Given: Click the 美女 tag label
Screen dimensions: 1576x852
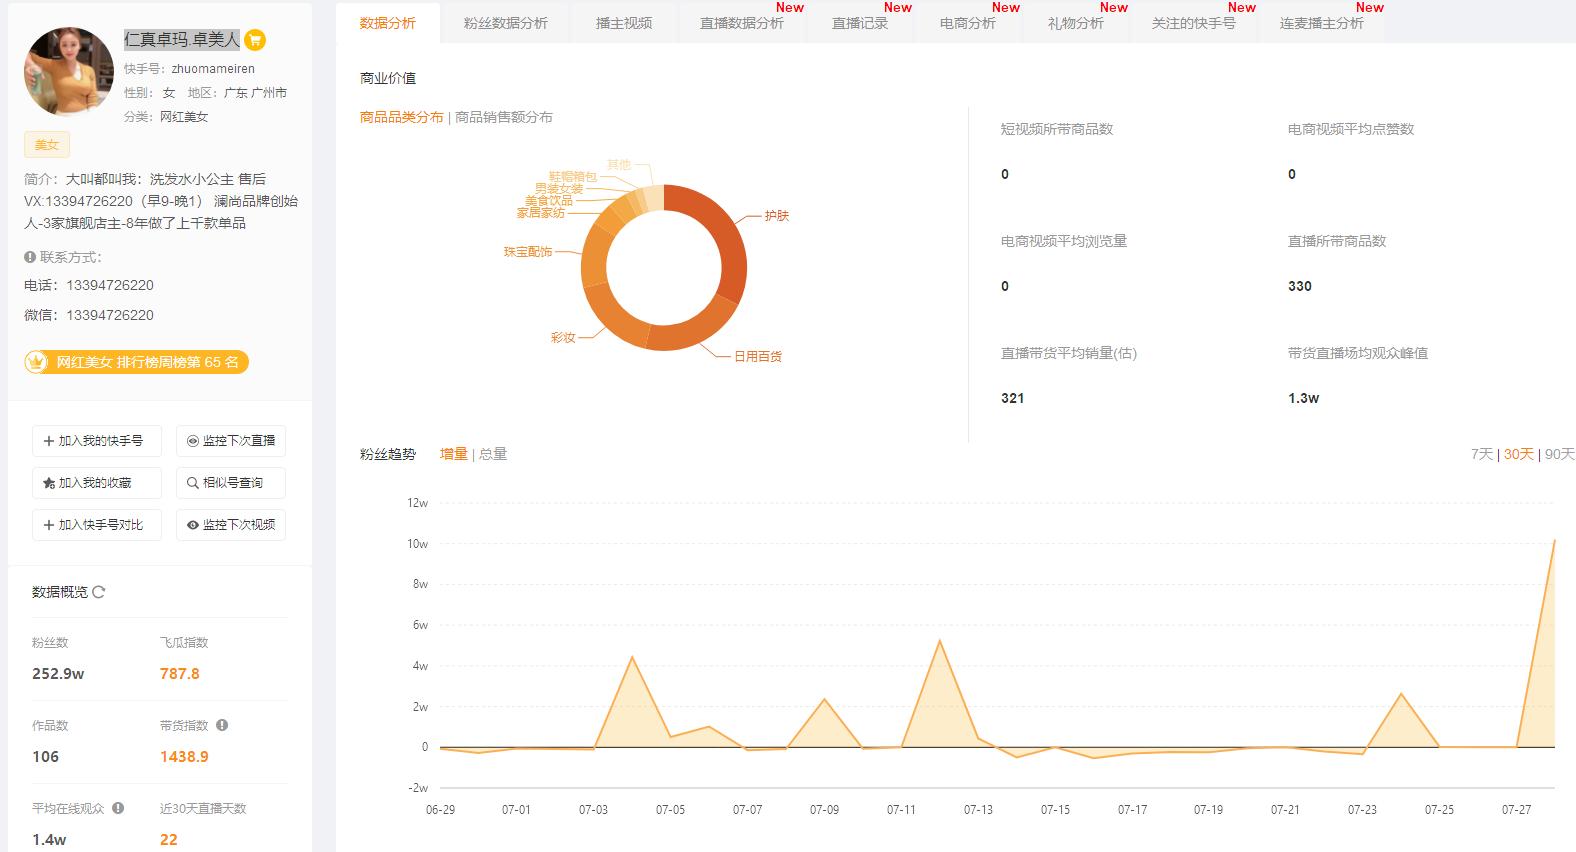Looking at the screenshot, I should click(47, 145).
